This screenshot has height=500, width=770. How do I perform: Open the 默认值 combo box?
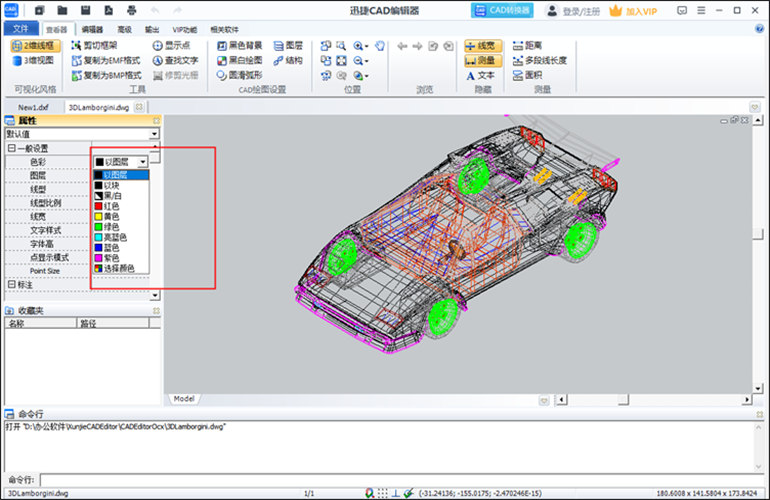coord(82,134)
